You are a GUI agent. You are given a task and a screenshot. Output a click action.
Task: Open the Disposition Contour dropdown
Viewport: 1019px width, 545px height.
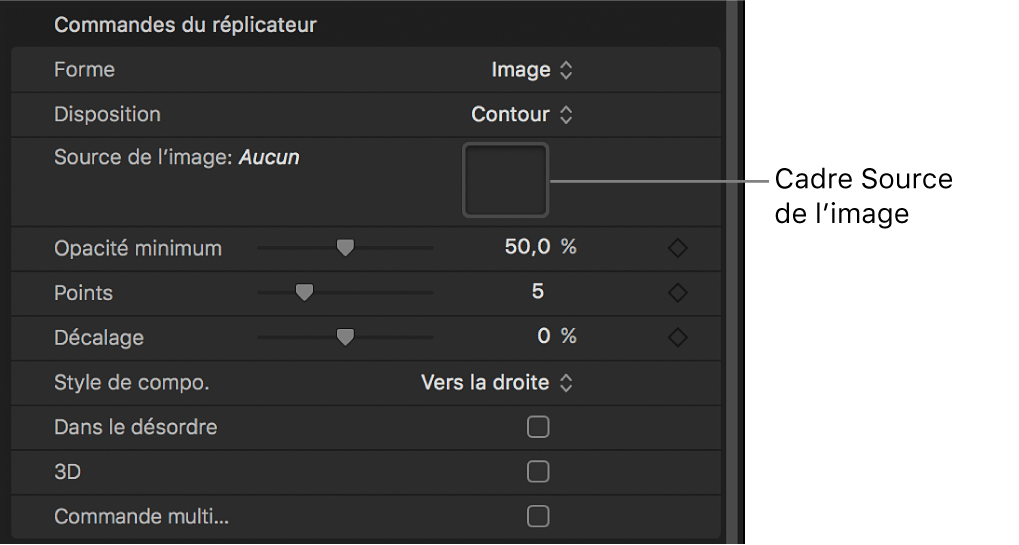pyautogui.click(x=522, y=115)
